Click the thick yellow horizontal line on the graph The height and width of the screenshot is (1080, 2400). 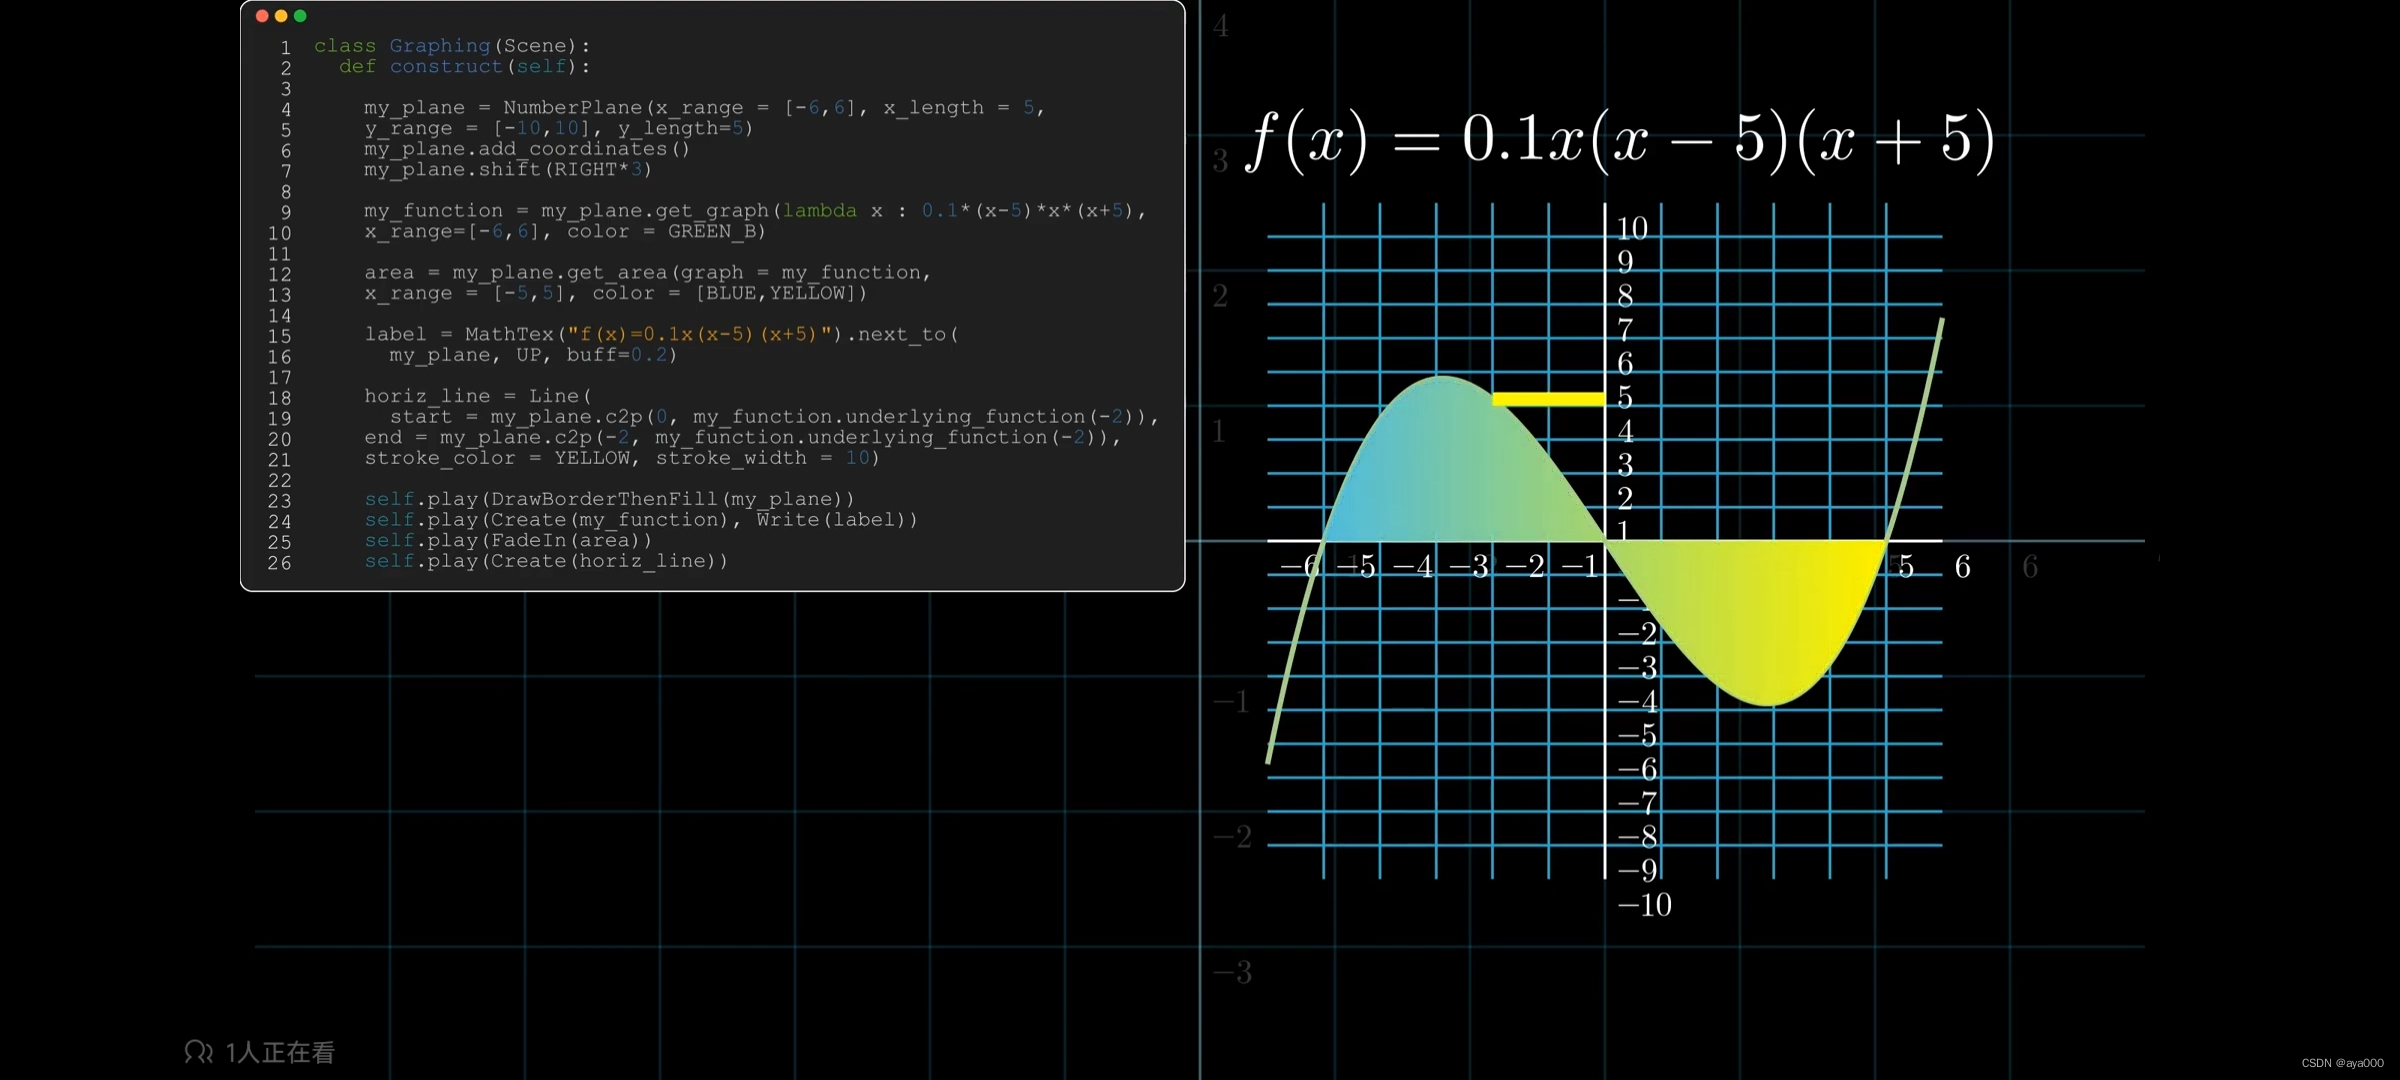point(1547,399)
